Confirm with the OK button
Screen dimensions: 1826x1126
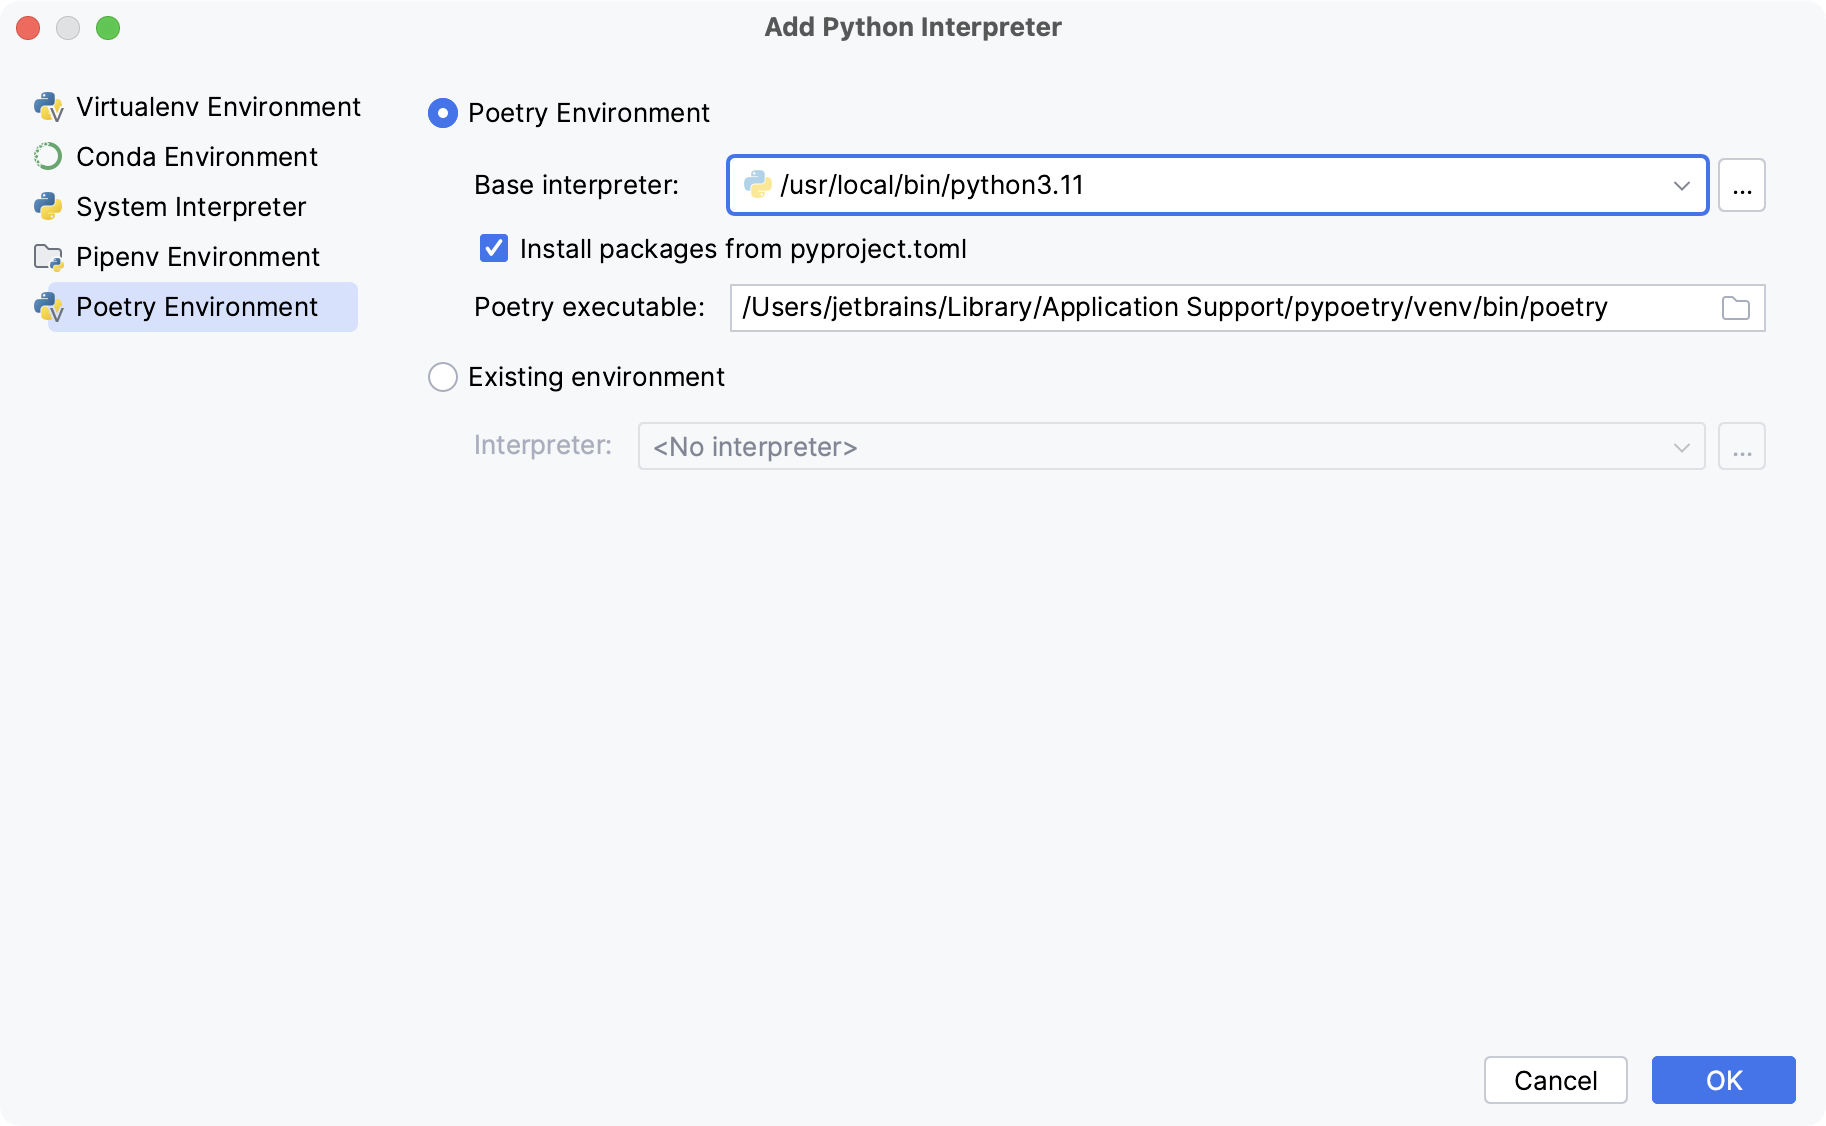tap(1723, 1080)
